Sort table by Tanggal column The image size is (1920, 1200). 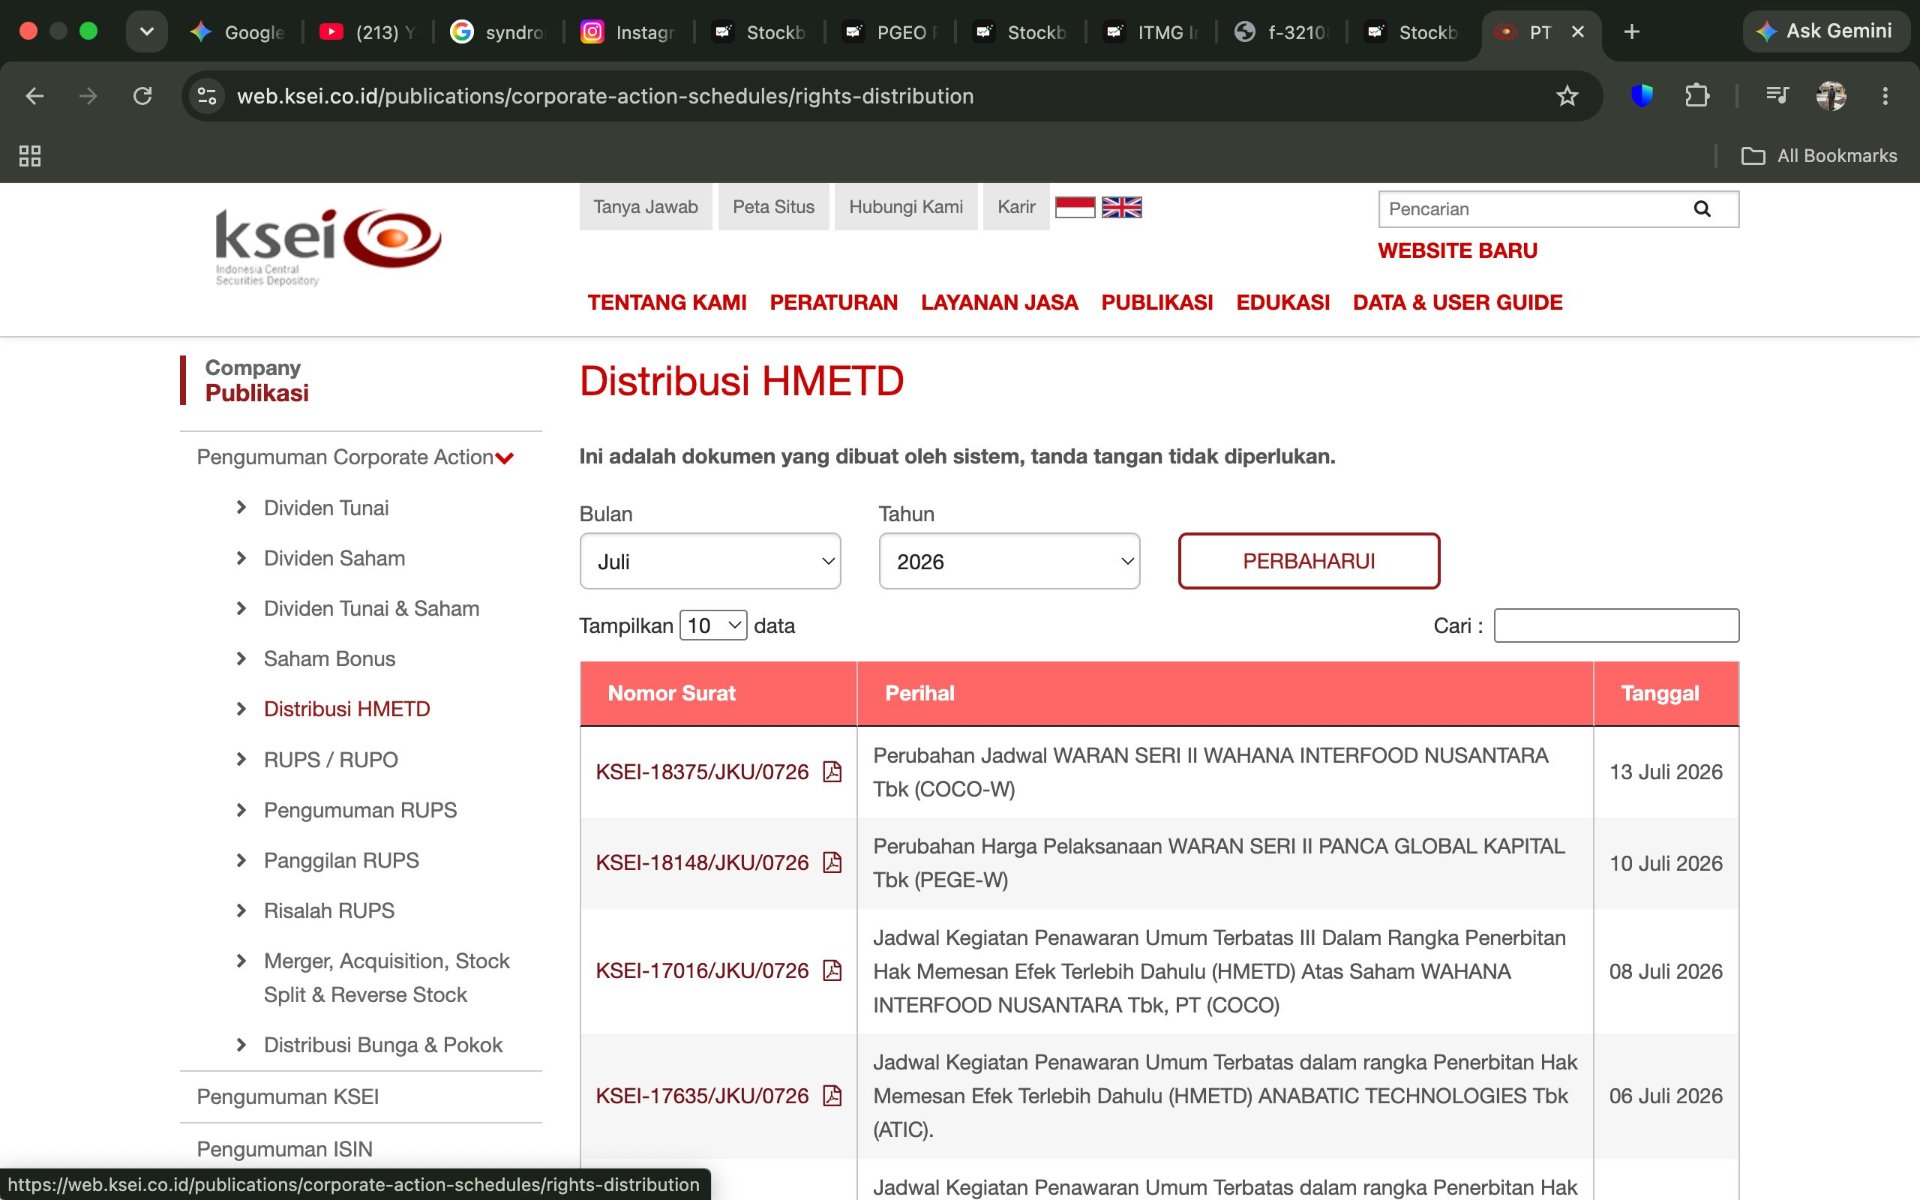[1666, 694]
